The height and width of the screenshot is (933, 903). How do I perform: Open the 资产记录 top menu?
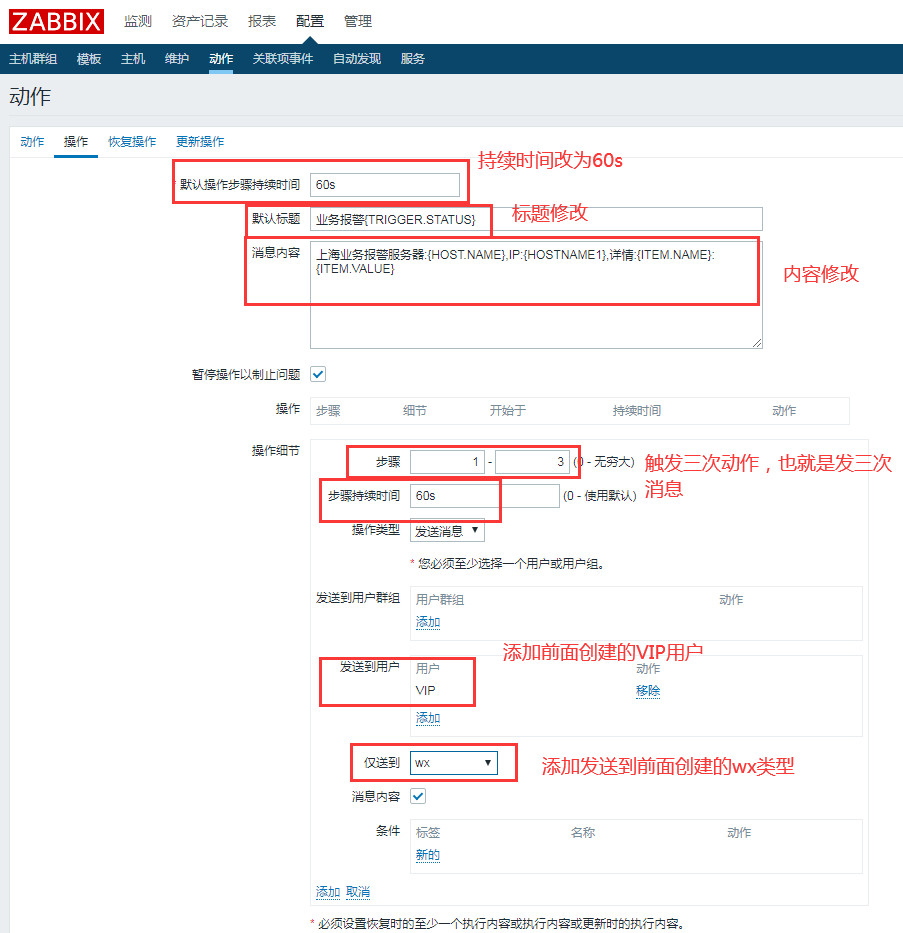click(x=200, y=21)
